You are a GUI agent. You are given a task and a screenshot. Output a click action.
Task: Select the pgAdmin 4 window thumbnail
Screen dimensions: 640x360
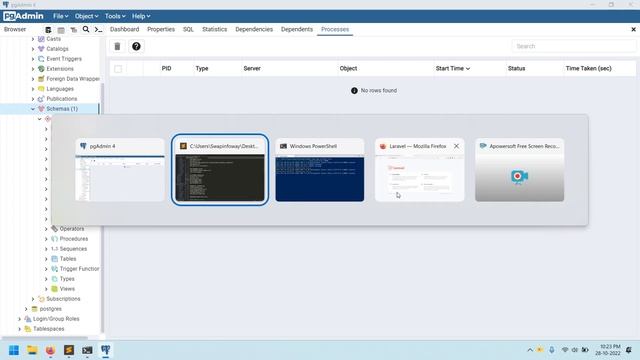120,170
